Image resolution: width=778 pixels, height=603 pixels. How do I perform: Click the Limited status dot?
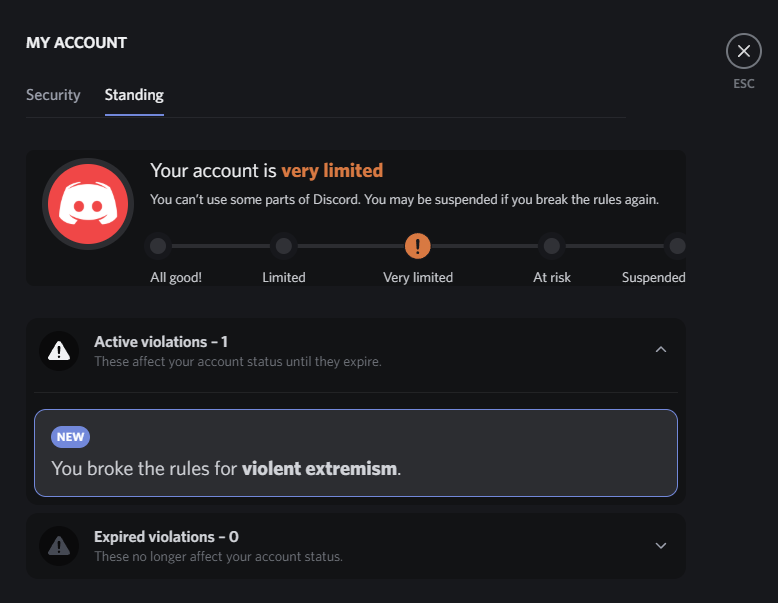[284, 246]
